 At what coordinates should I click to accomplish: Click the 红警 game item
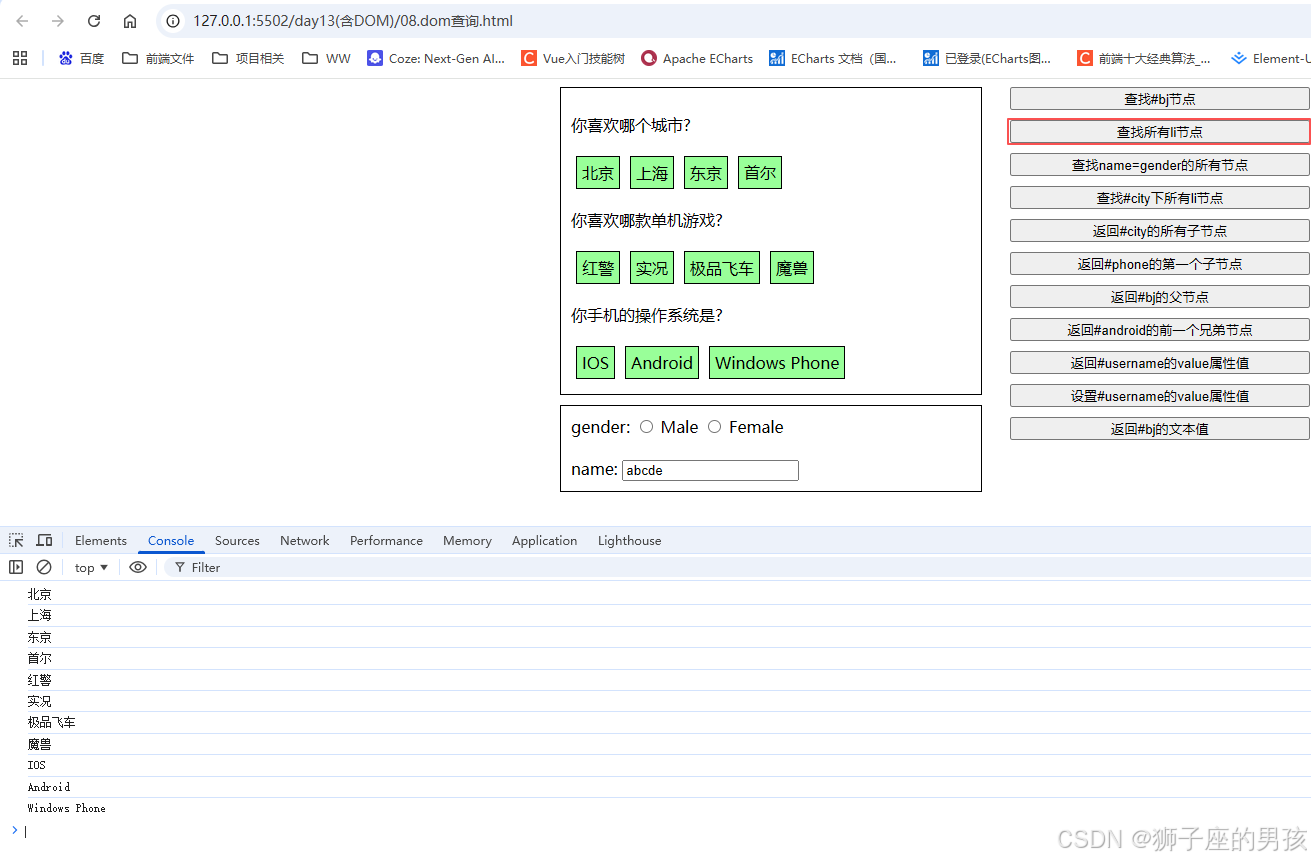(598, 267)
